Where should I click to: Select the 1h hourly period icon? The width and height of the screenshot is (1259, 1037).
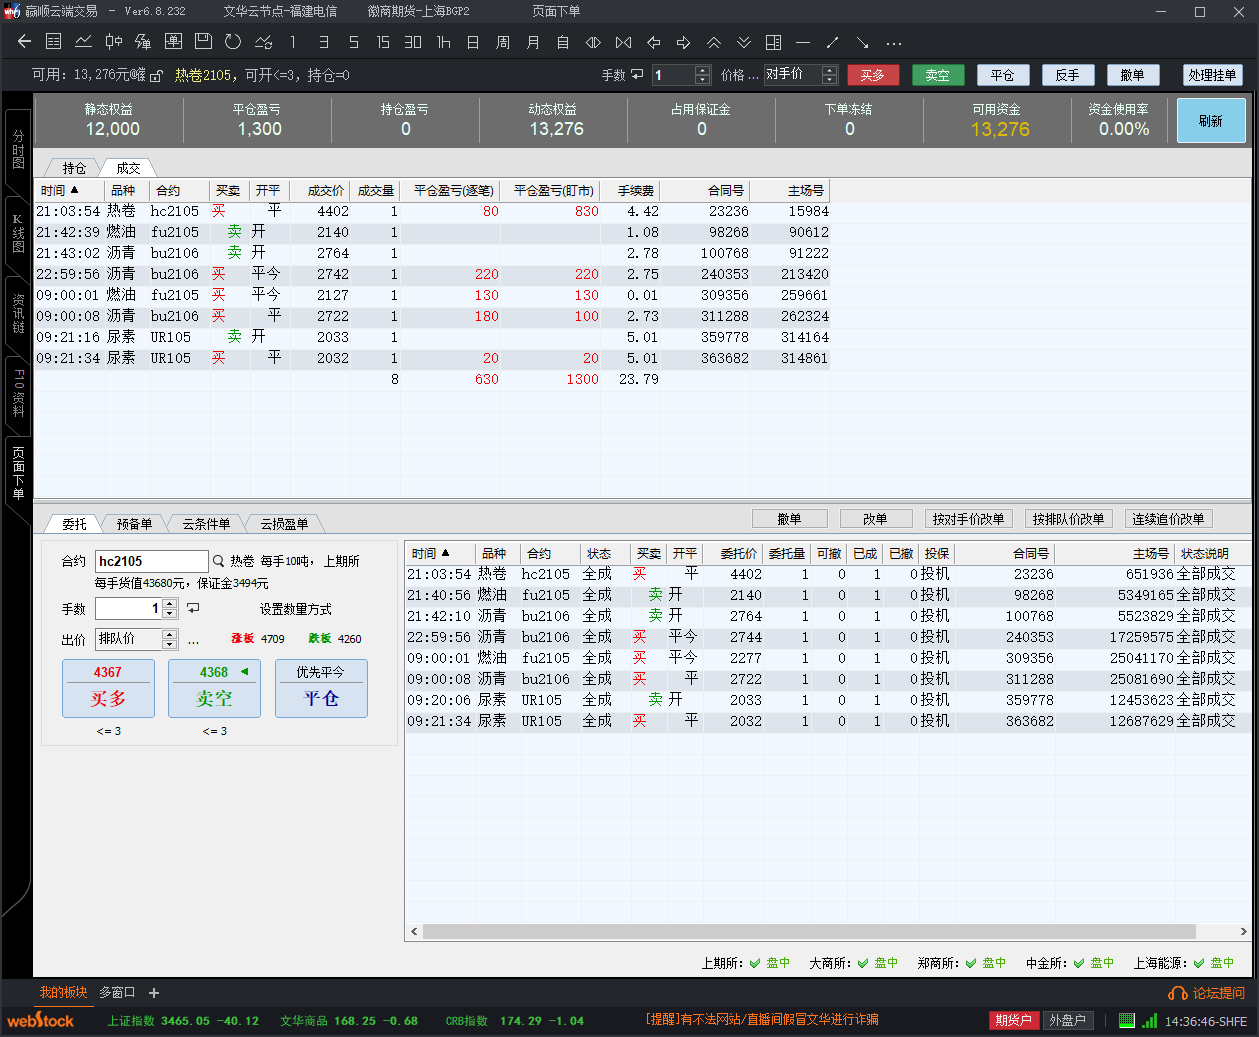(x=443, y=42)
